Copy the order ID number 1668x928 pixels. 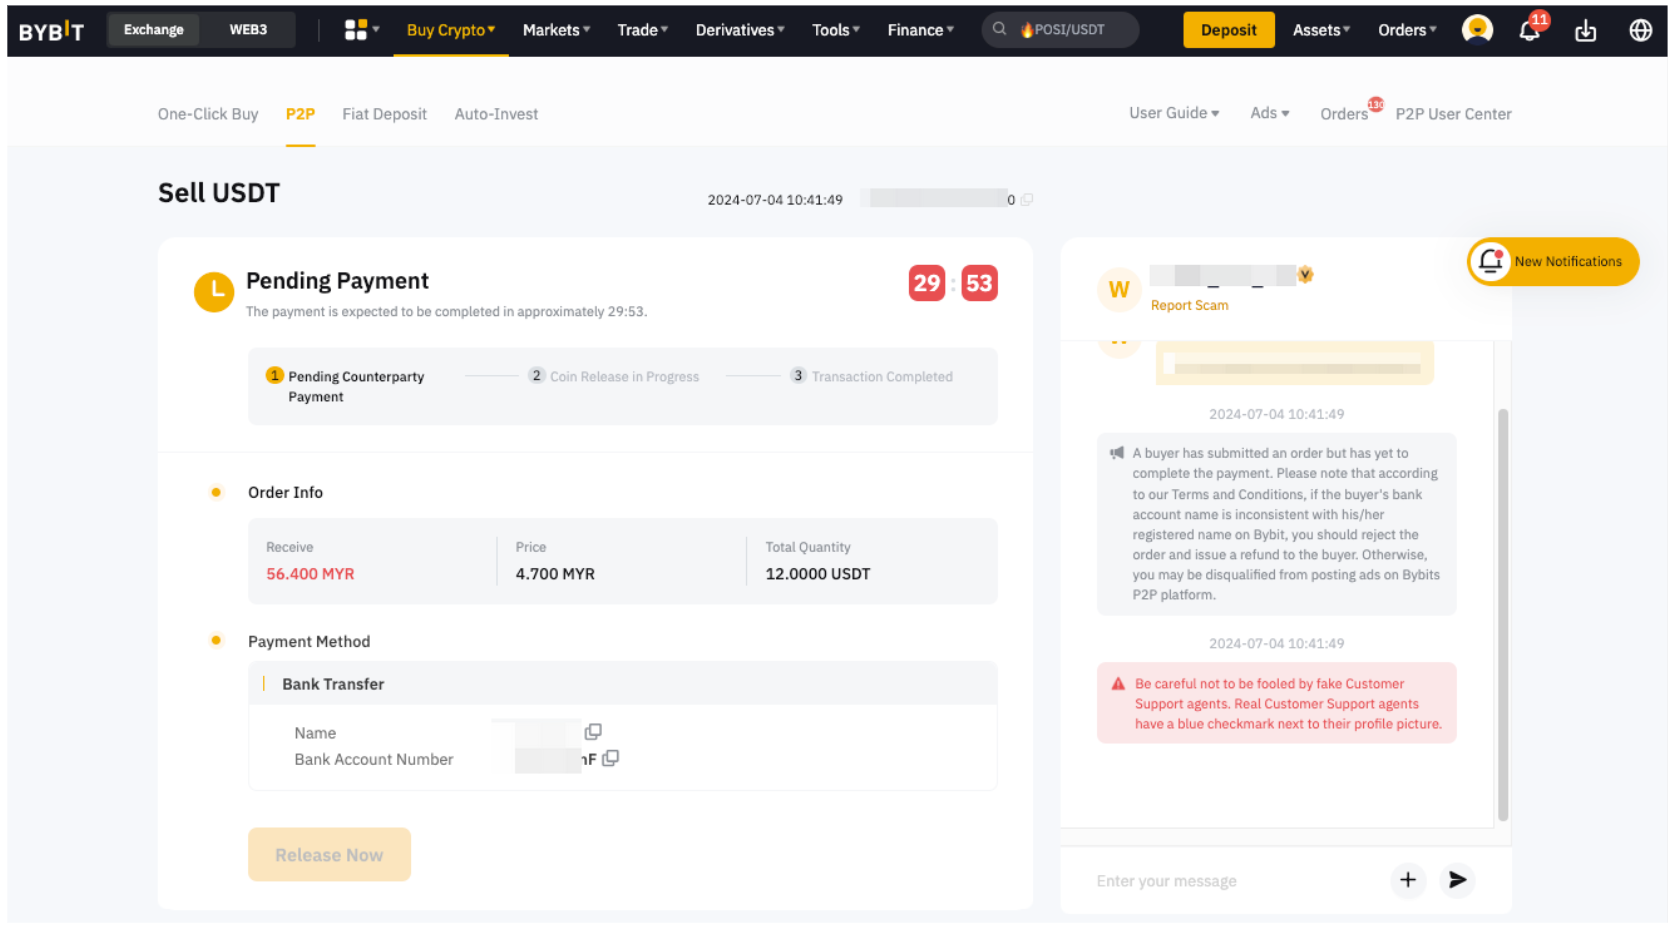1027,200
